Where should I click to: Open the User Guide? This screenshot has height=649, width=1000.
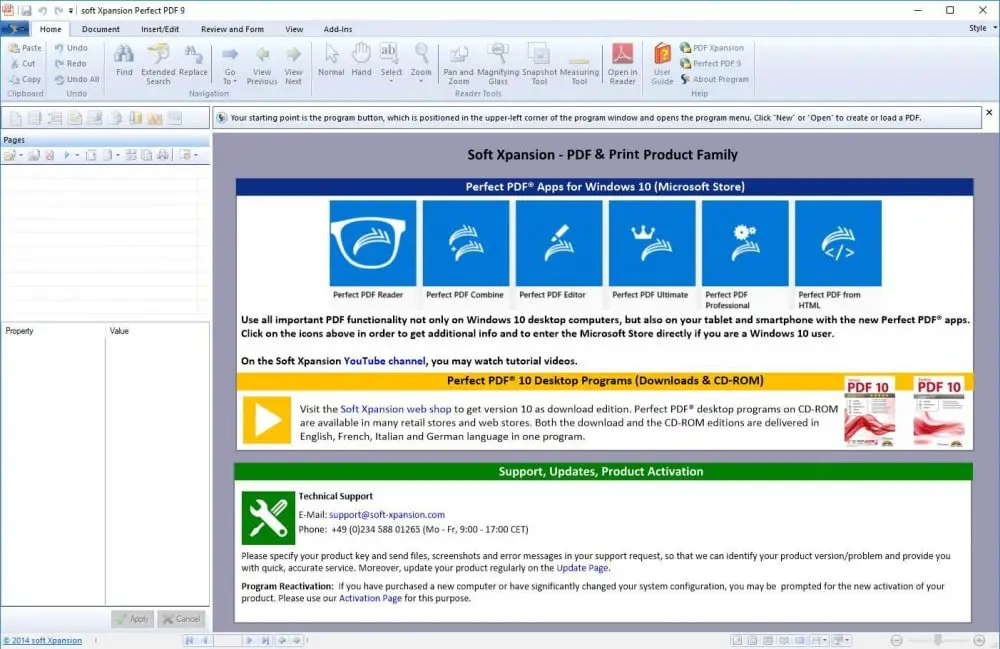pyautogui.click(x=661, y=60)
